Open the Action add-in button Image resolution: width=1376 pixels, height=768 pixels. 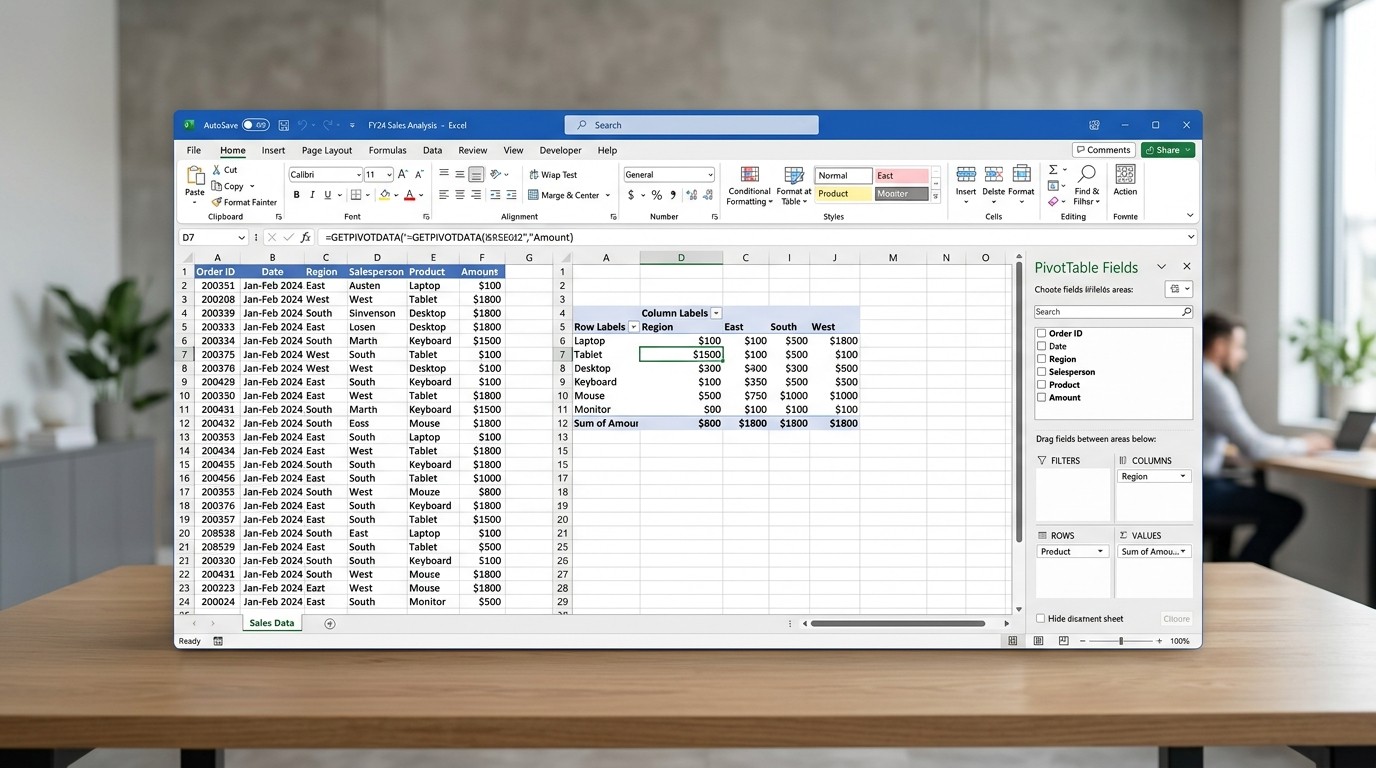coord(1125,180)
